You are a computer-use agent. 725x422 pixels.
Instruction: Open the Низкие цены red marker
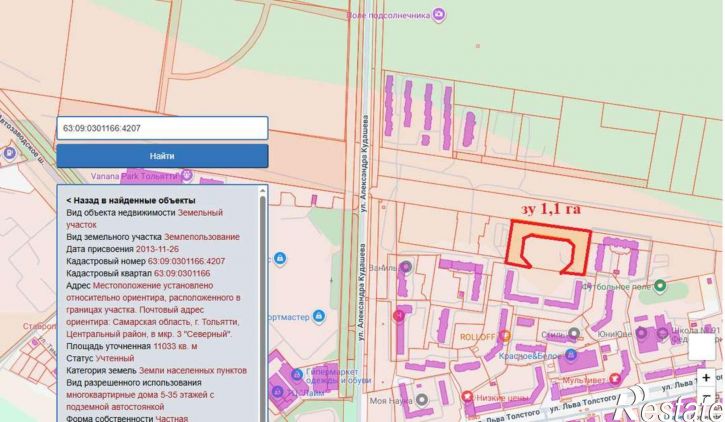(467, 397)
